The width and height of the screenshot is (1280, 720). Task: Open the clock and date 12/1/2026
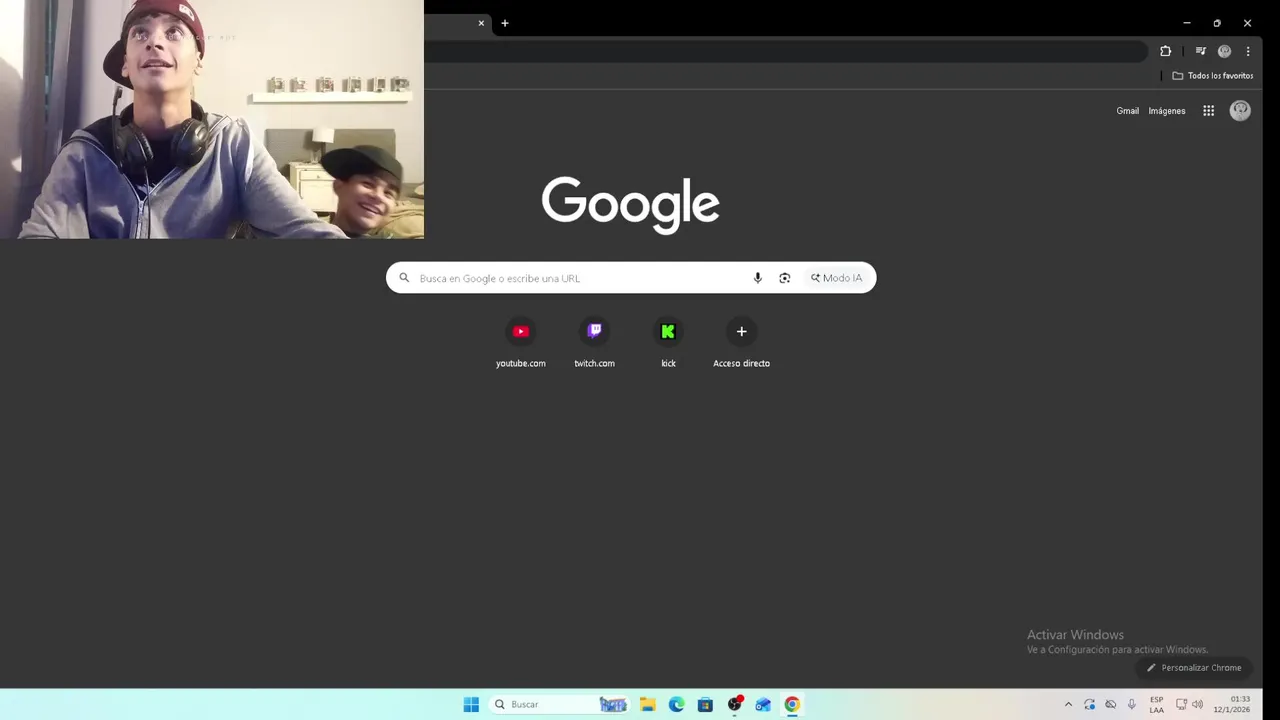coord(1232,704)
